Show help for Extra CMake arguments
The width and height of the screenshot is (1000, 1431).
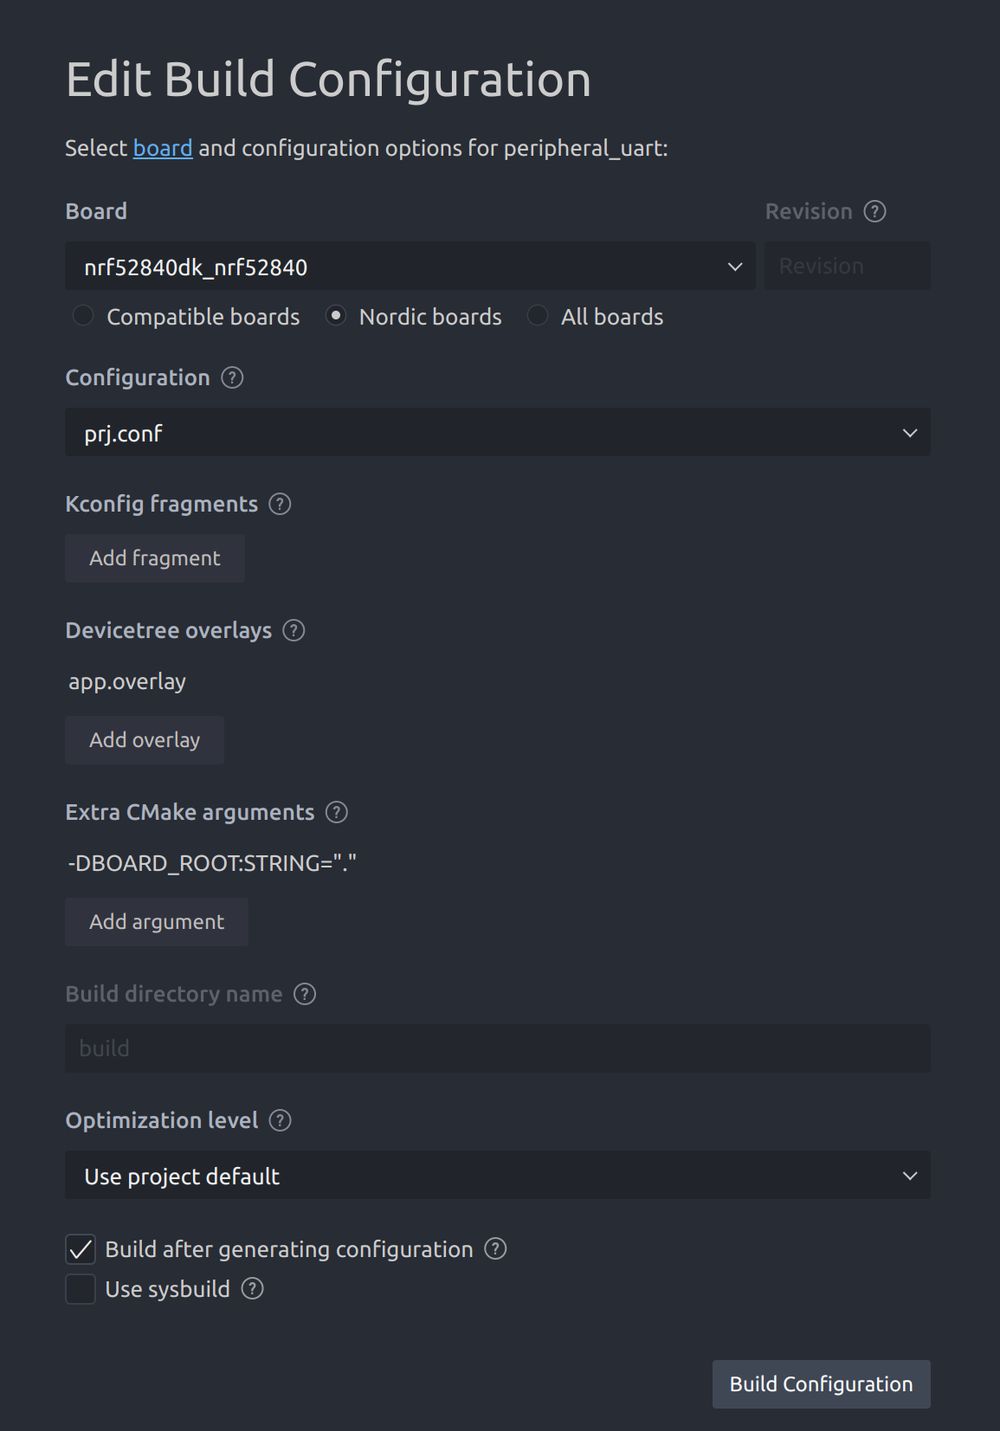pyautogui.click(x=337, y=812)
